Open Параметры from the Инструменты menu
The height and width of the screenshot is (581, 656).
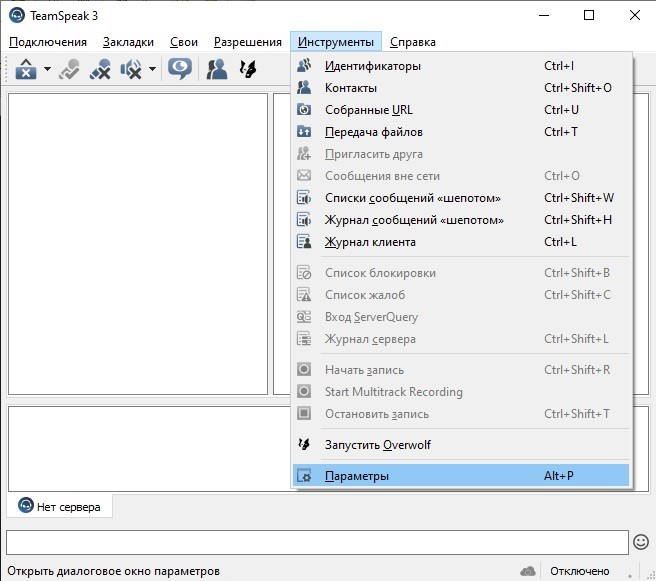tap(461, 476)
